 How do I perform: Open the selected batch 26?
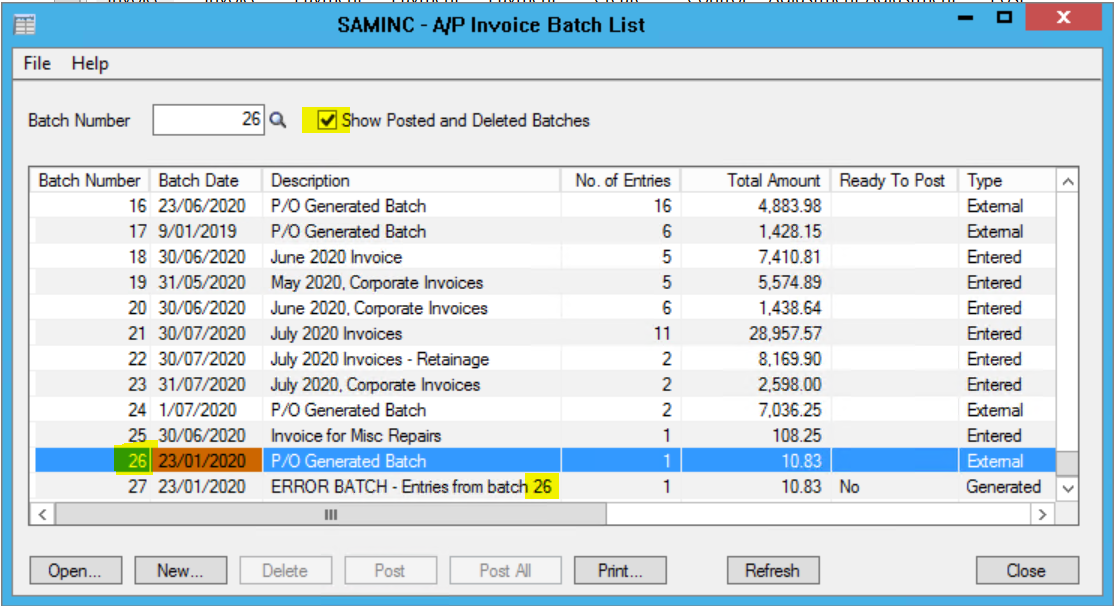click(74, 570)
